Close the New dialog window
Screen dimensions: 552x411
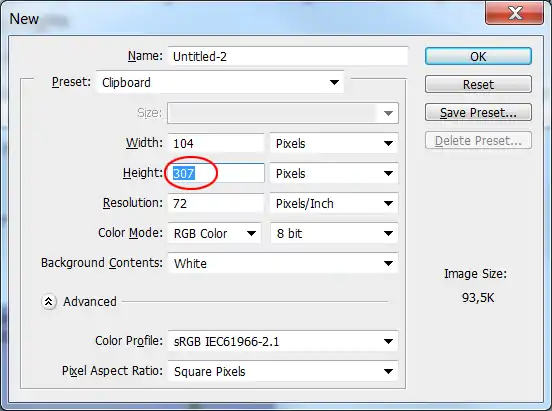coord(515,13)
